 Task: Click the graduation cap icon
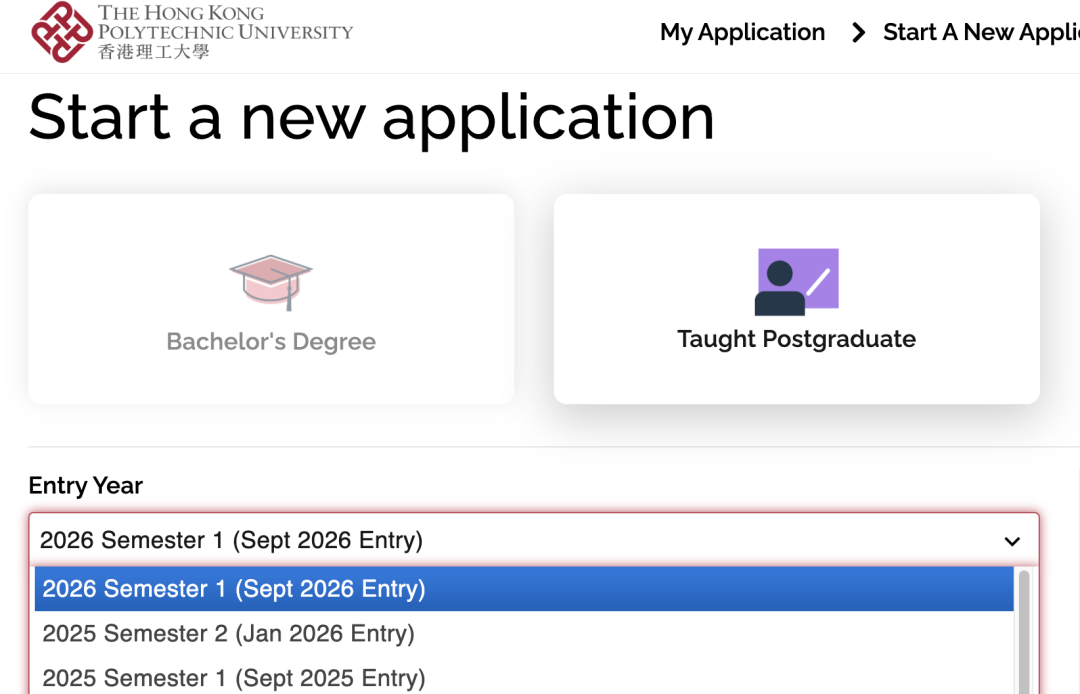[x=271, y=282]
